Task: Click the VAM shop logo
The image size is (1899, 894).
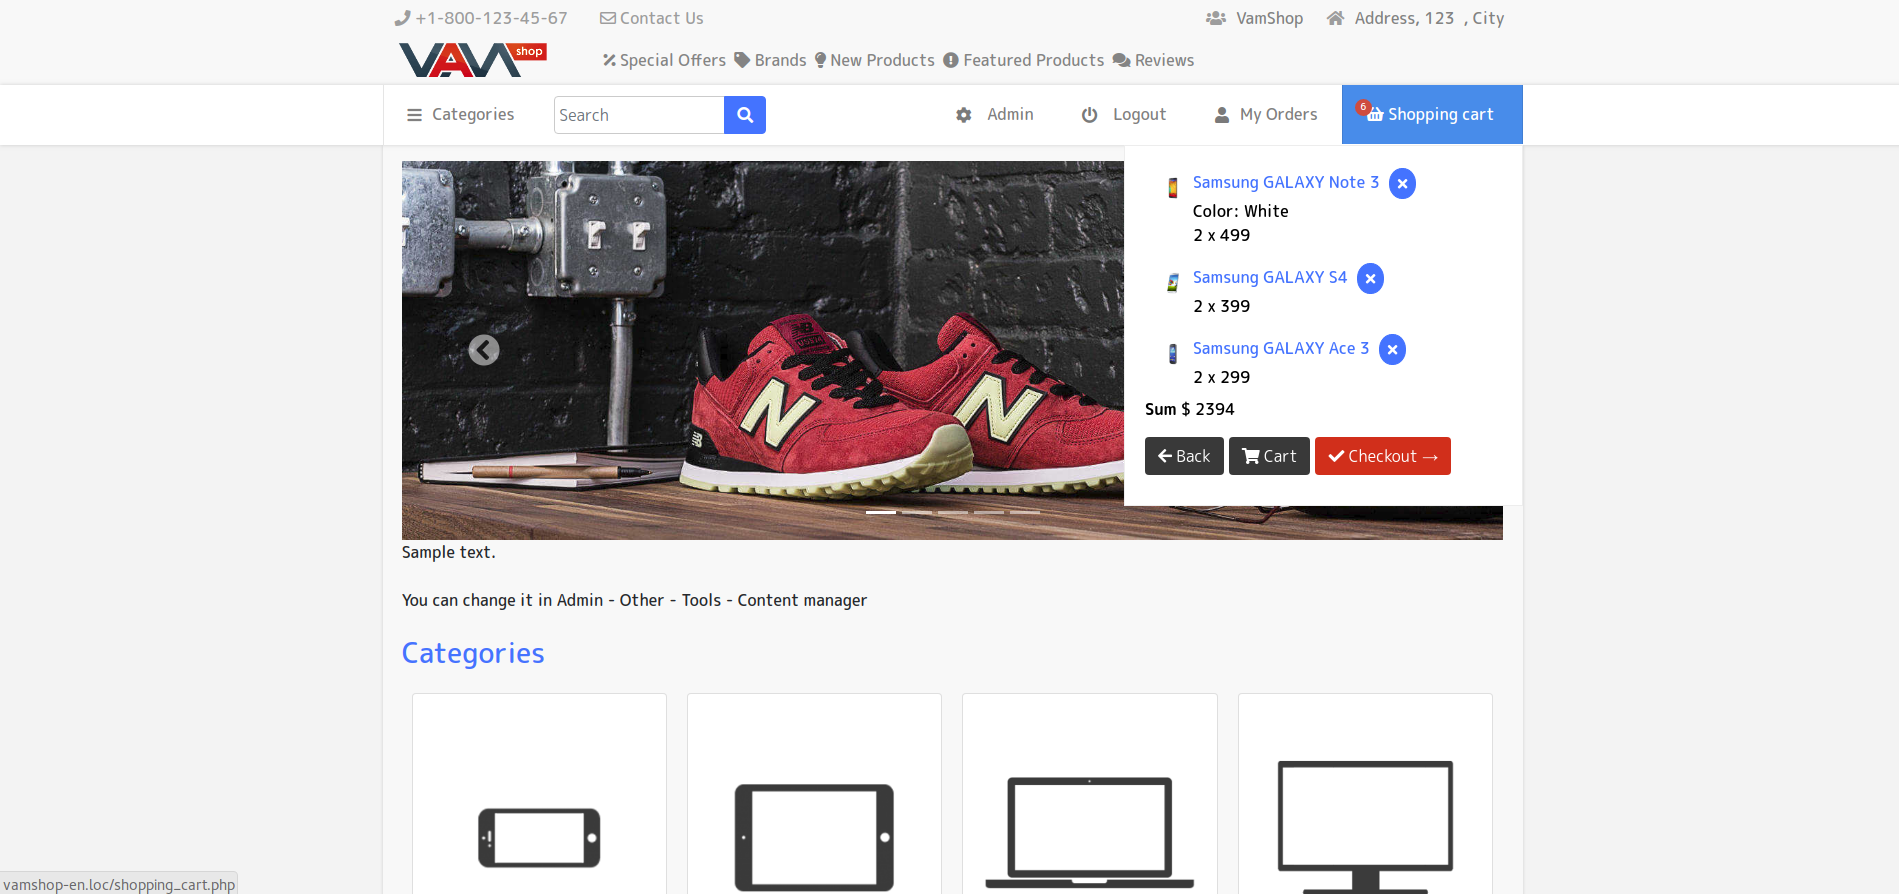Action: (472, 60)
